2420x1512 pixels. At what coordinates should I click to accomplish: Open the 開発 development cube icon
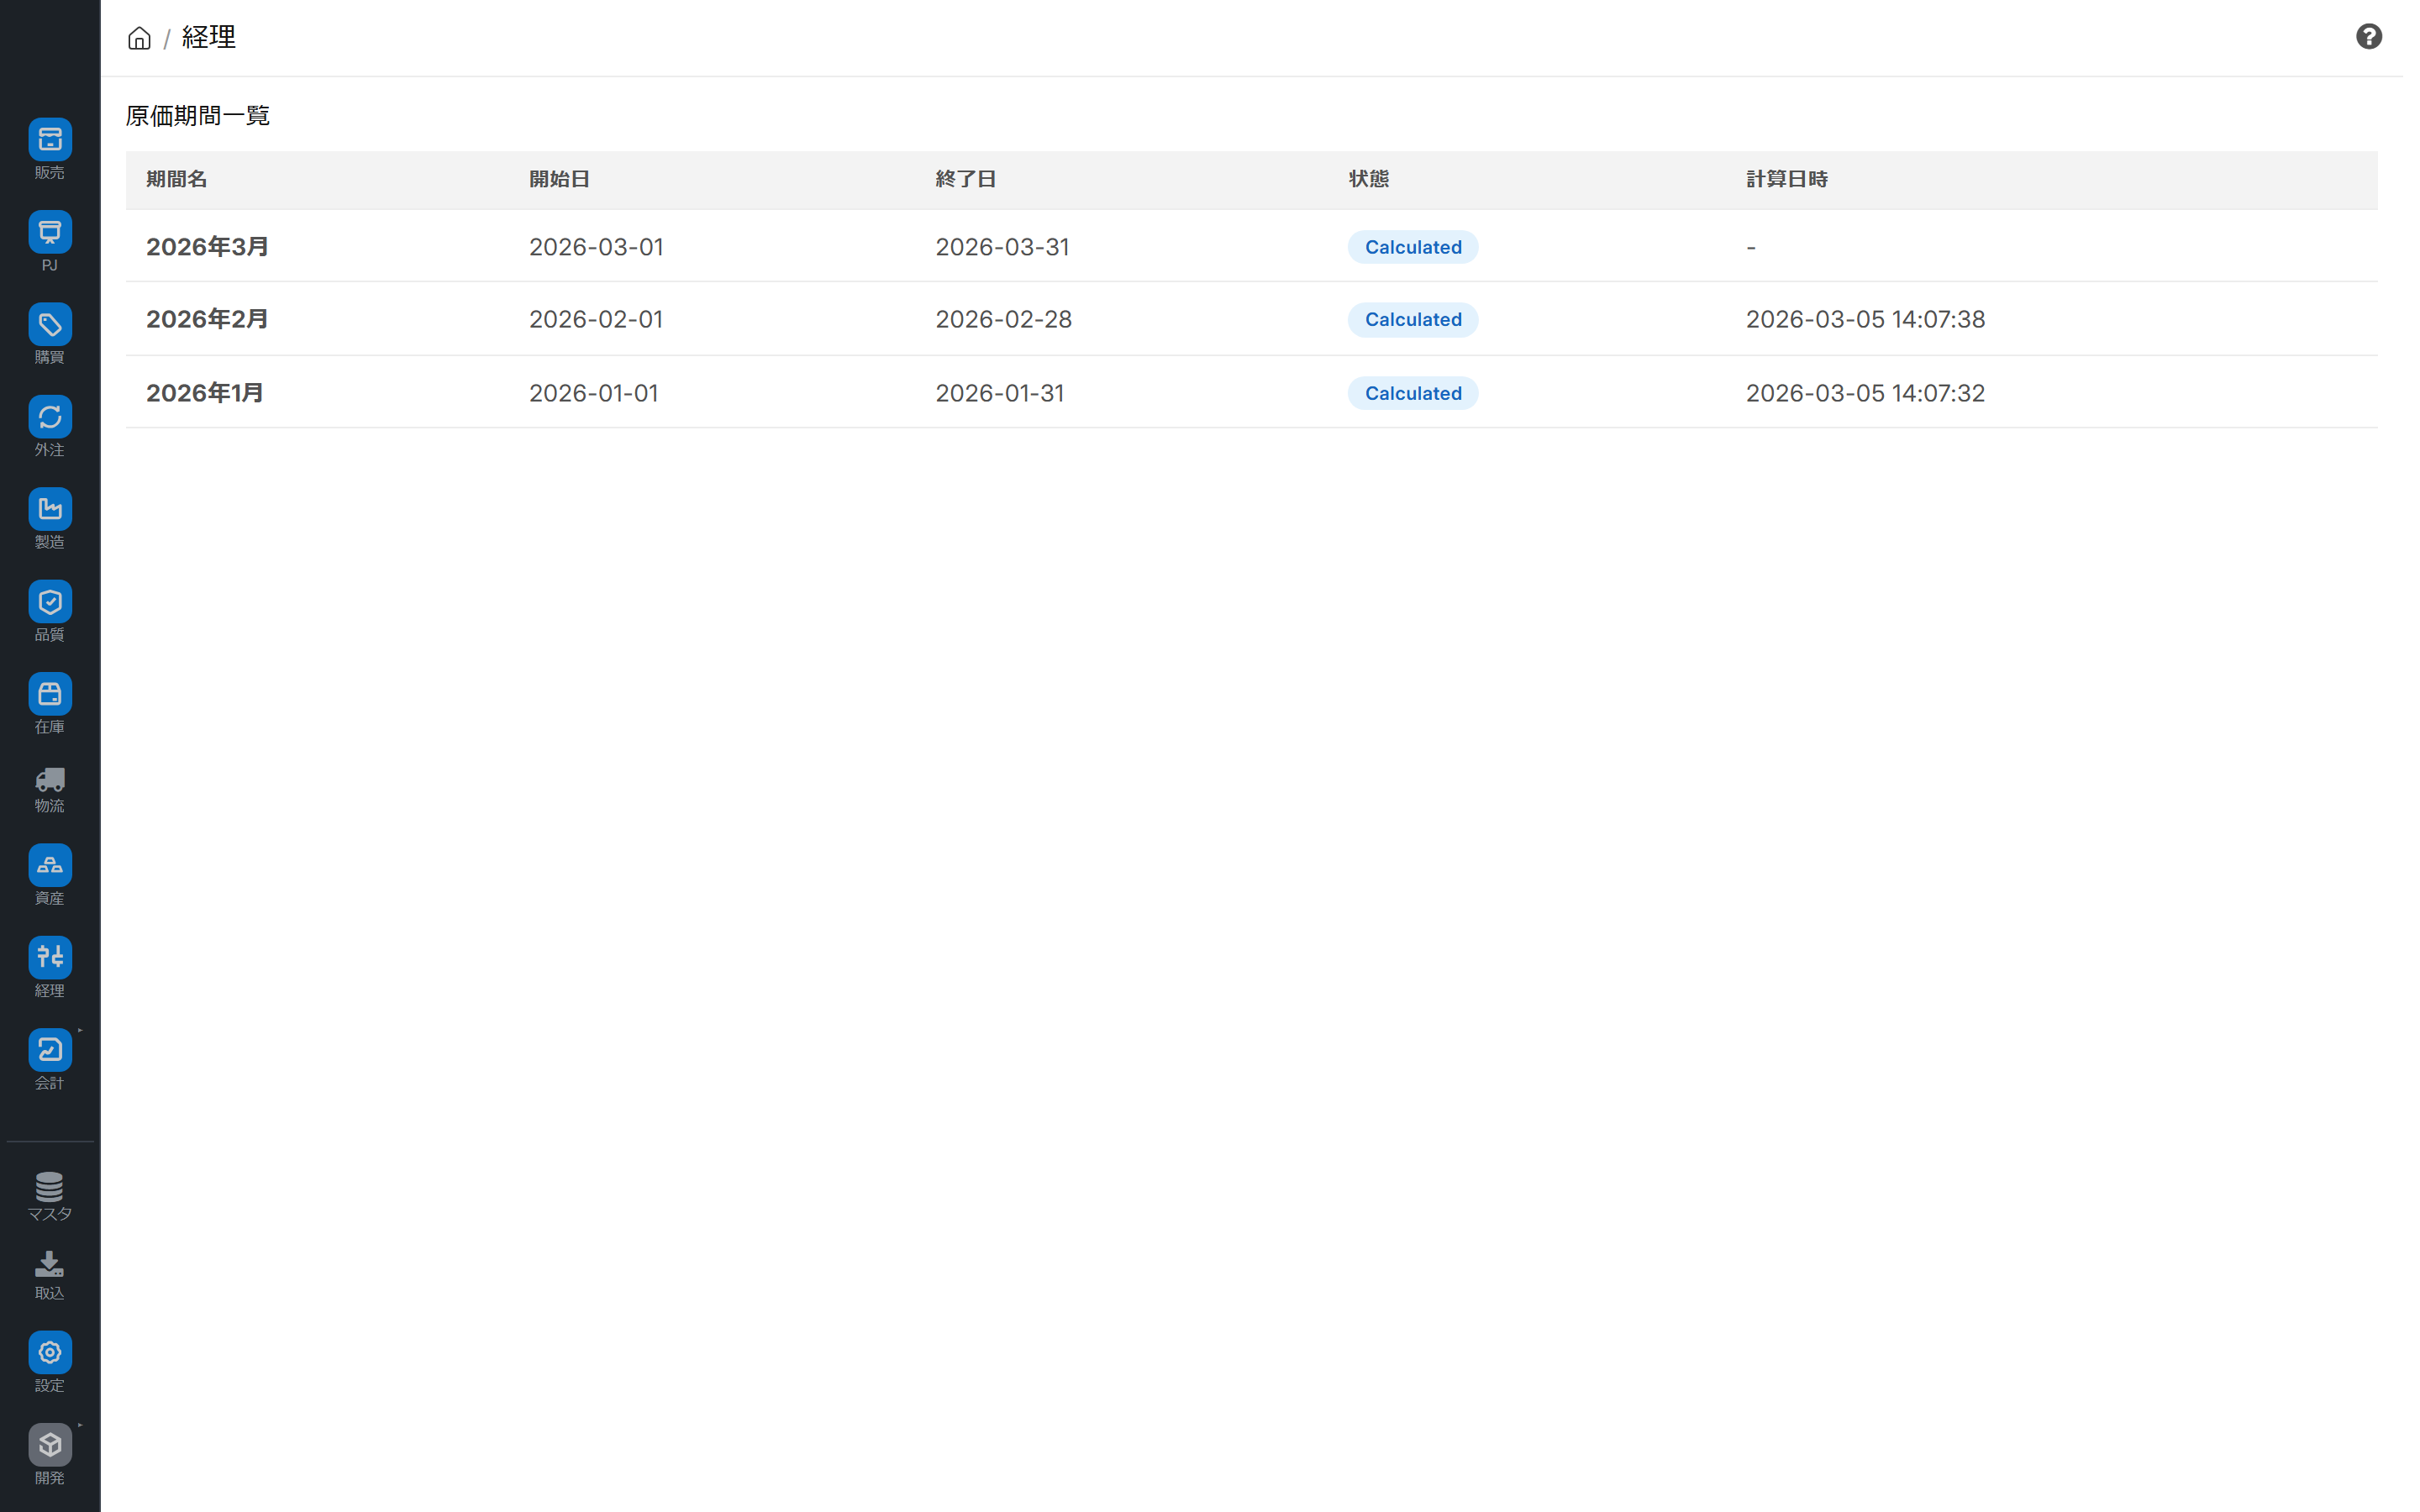(50, 1445)
